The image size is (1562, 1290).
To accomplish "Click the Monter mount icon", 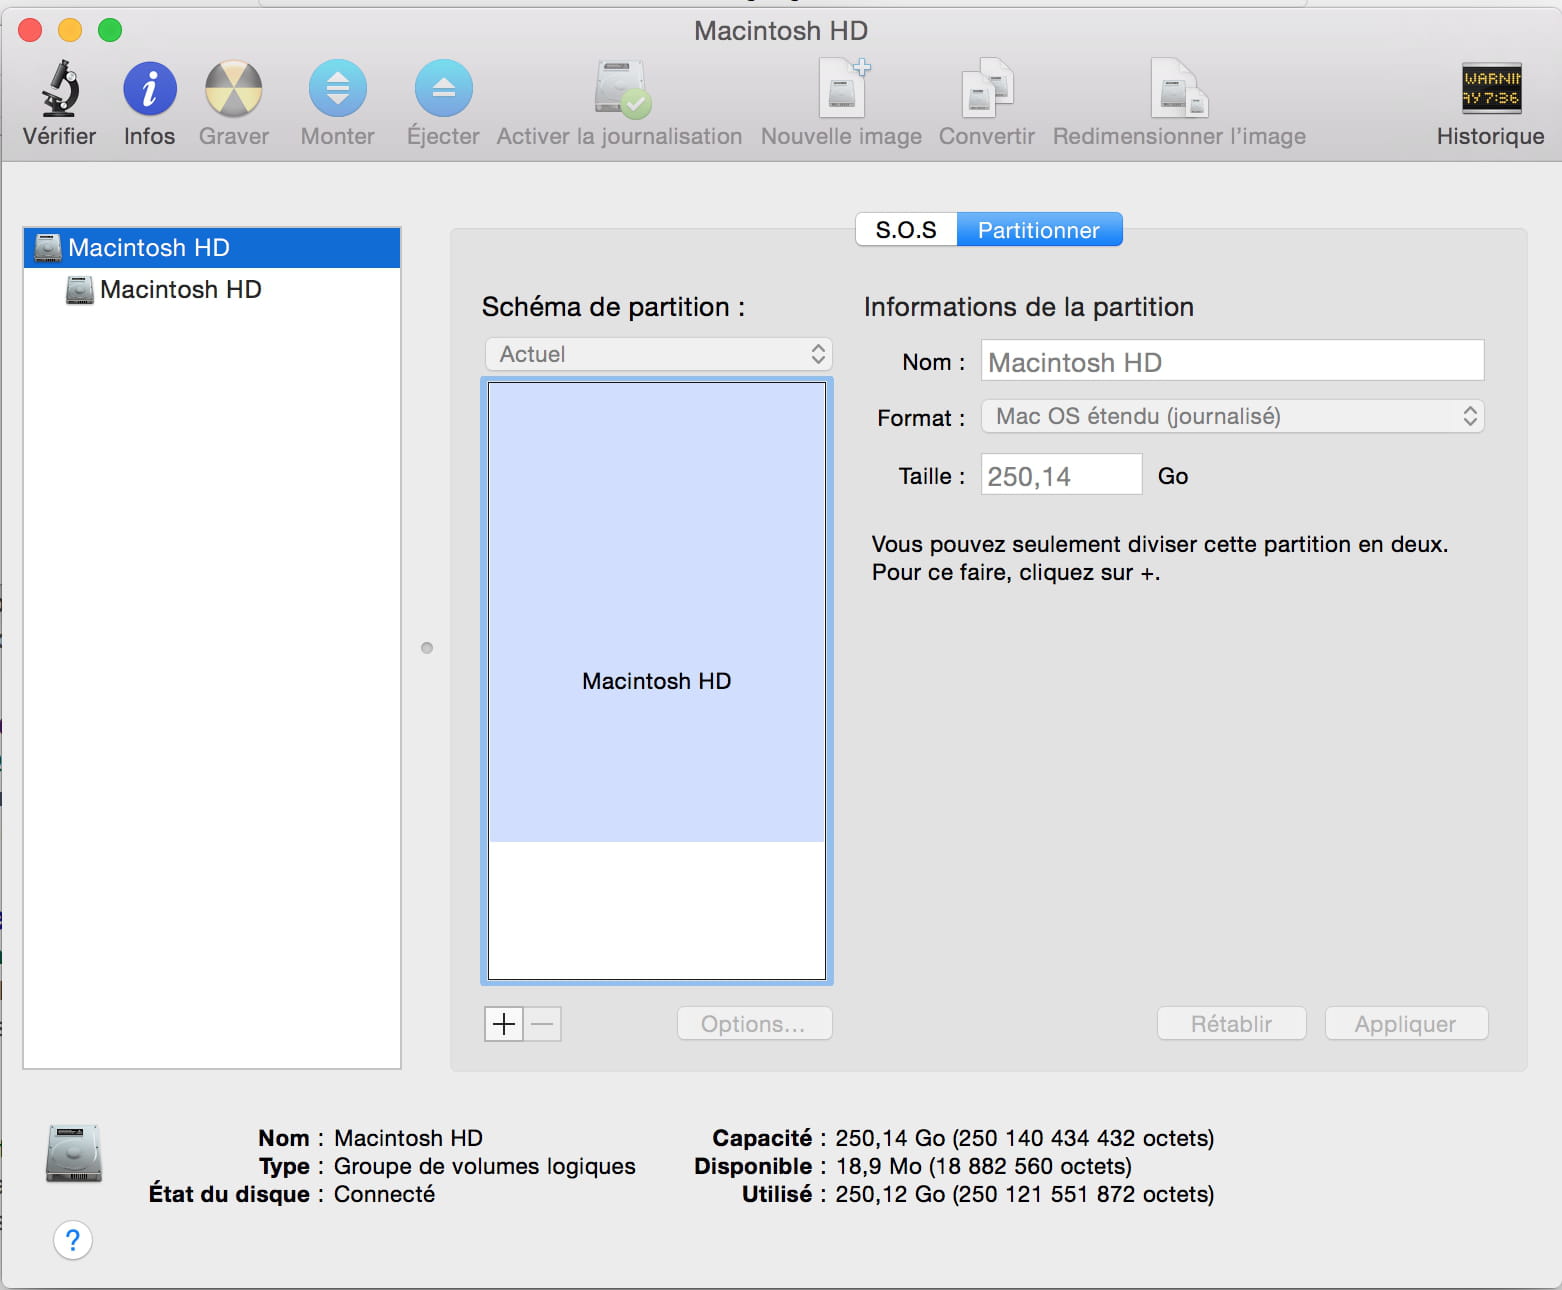I will click(x=338, y=89).
